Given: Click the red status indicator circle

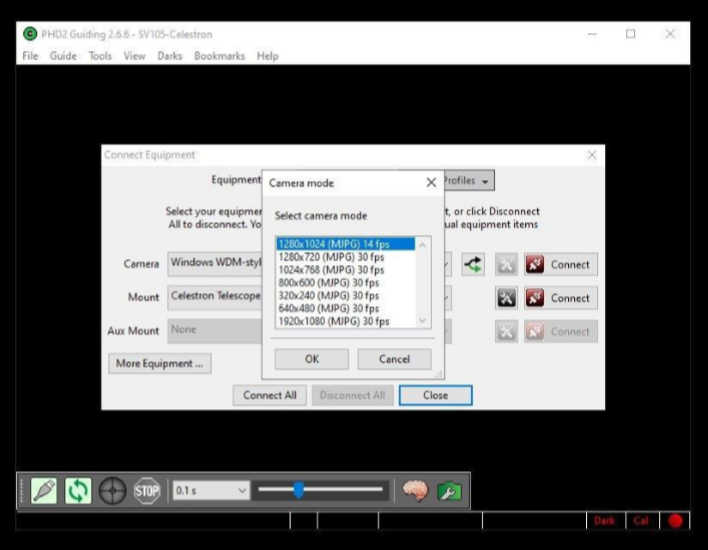Looking at the screenshot, I should [675, 521].
